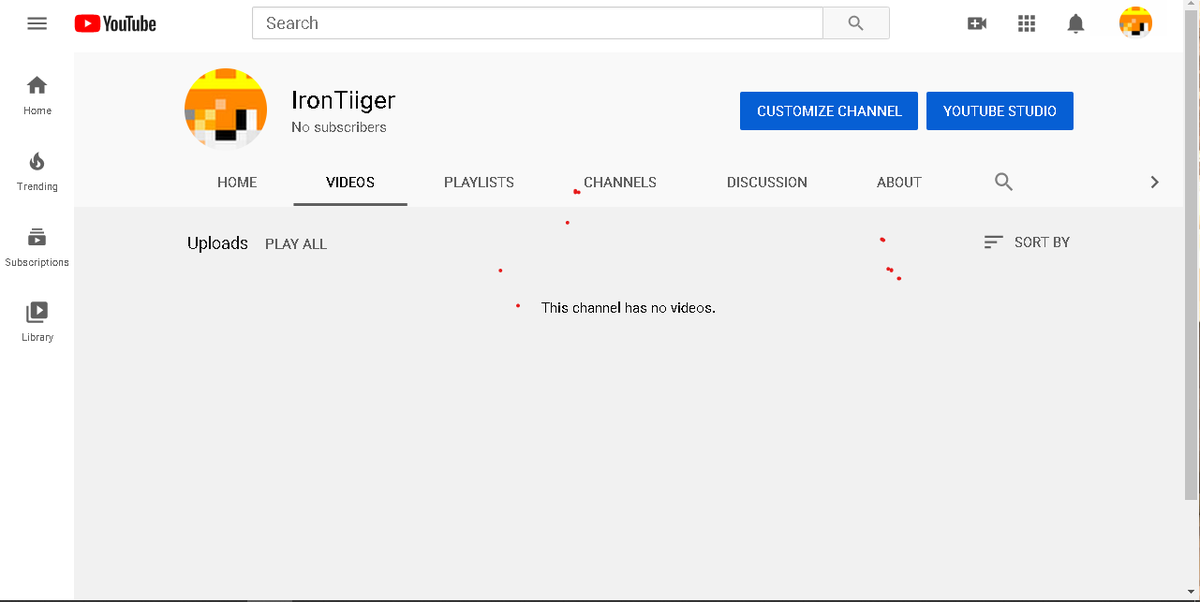Image resolution: width=1200 pixels, height=602 pixels.
Task: Open Library in the sidebar
Action: (x=37, y=322)
